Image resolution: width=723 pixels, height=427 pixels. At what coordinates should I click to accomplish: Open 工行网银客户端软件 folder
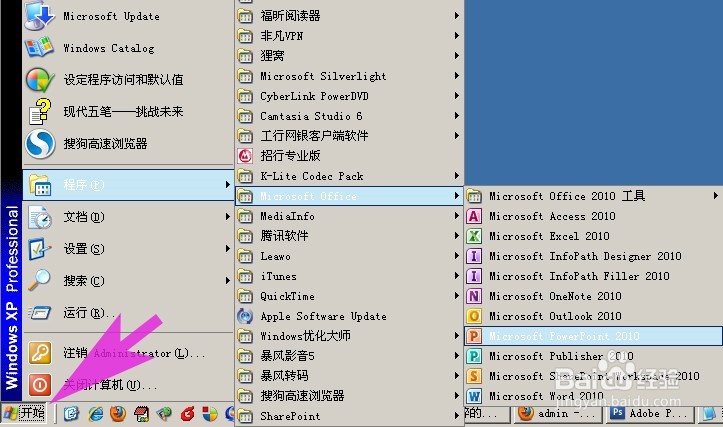350,136
